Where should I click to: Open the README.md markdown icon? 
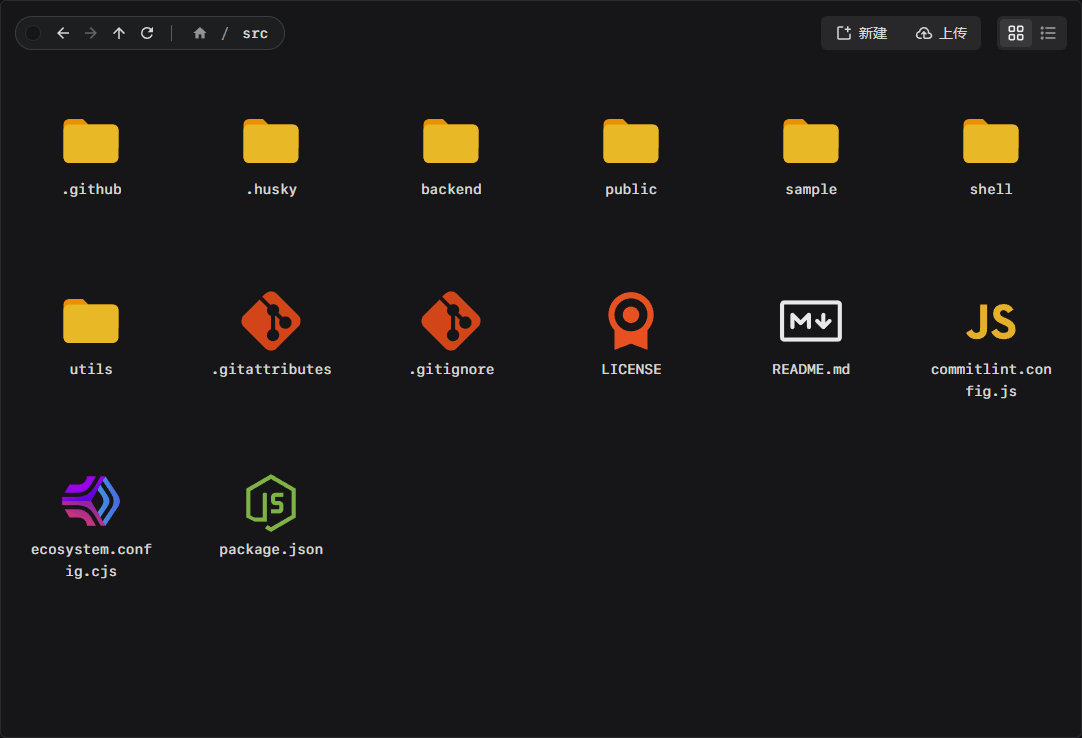(x=811, y=321)
